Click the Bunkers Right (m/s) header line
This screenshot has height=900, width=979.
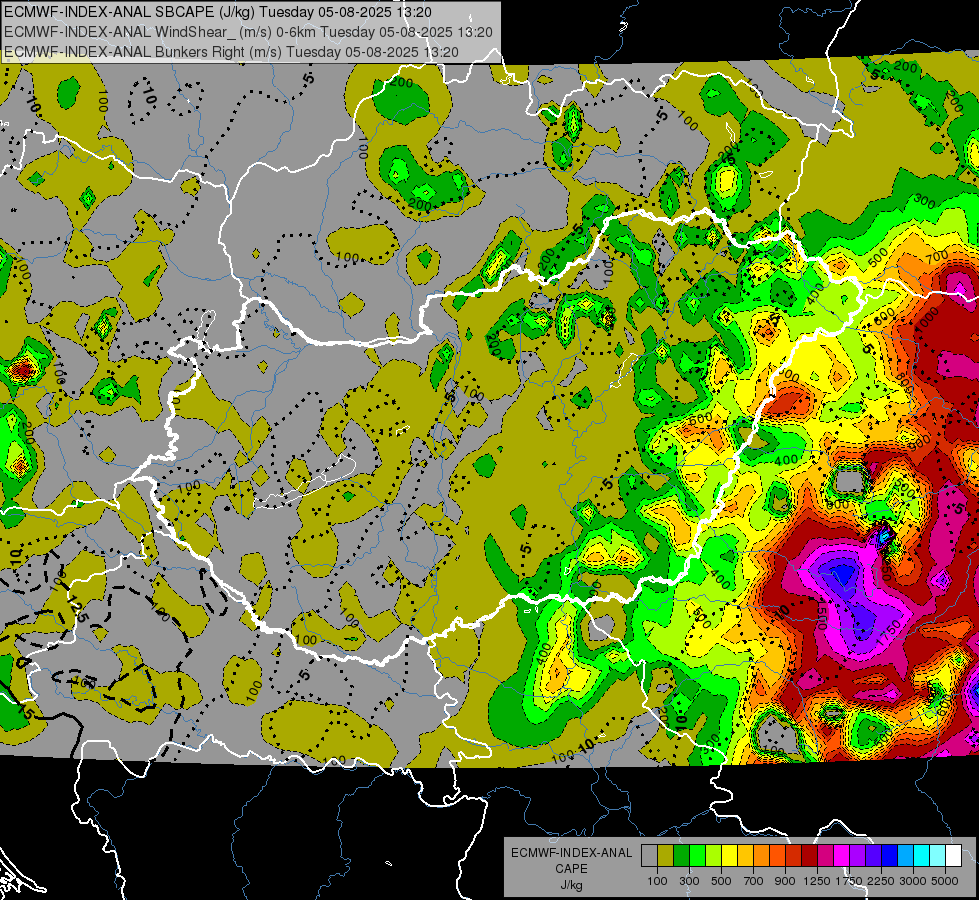point(231,52)
